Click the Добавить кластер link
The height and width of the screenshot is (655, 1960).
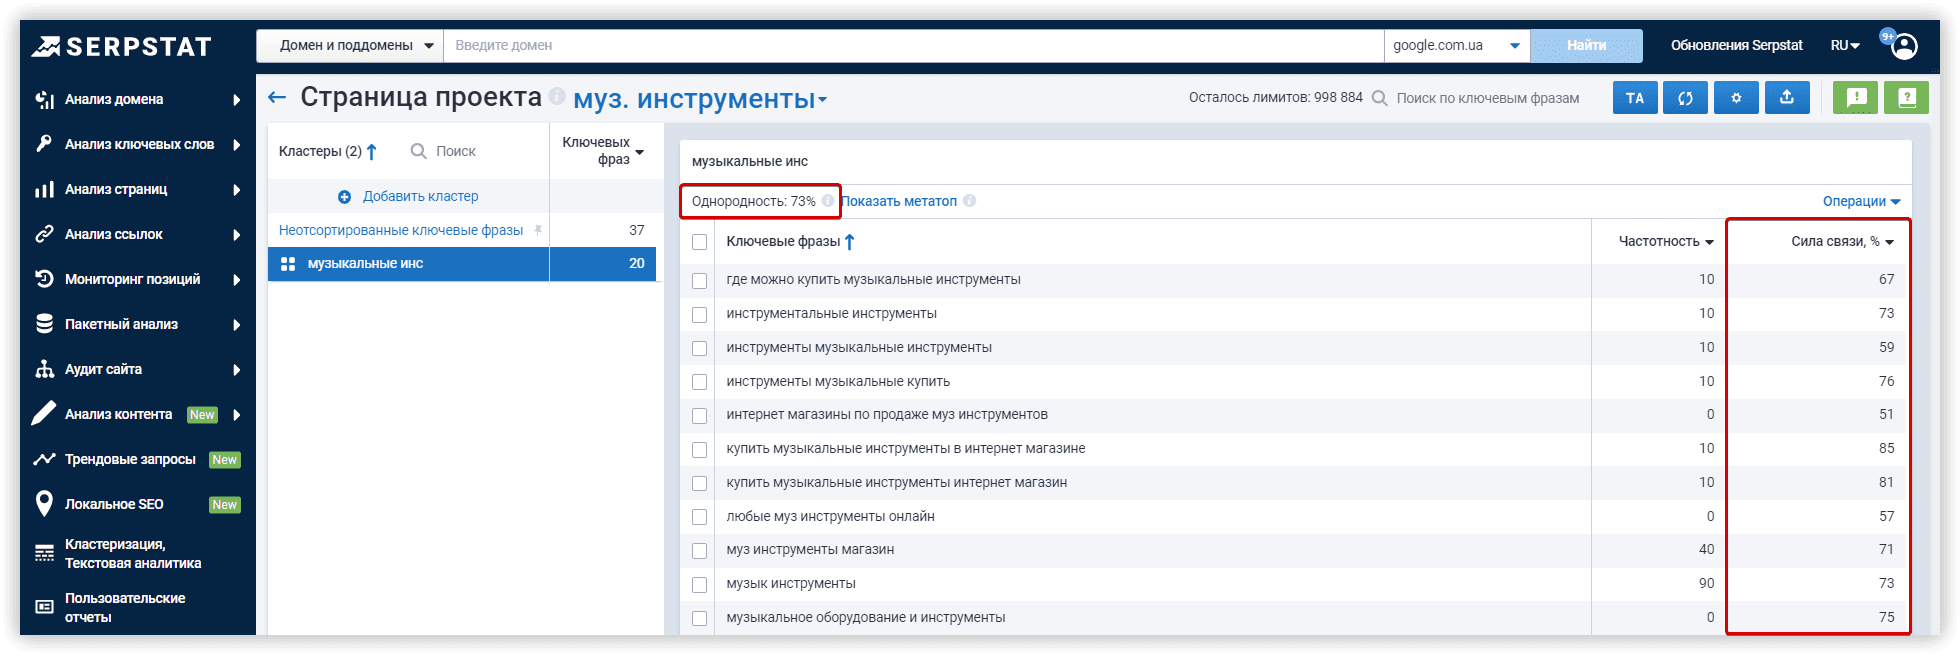coord(420,196)
